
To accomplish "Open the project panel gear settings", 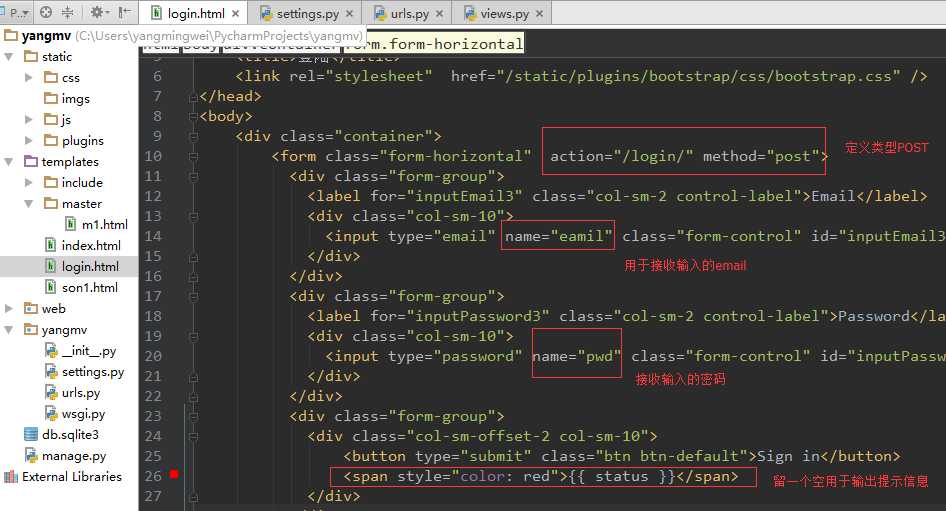I will pyautogui.click(x=99, y=12).
